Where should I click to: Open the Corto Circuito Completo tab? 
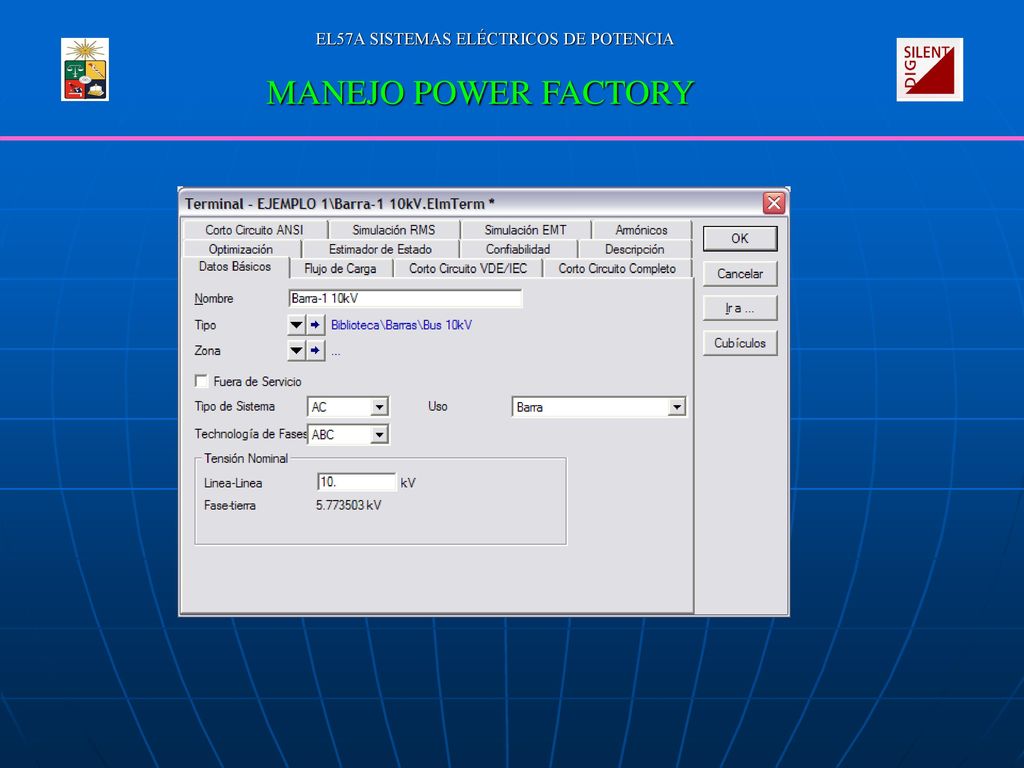[x=617, y=268]
